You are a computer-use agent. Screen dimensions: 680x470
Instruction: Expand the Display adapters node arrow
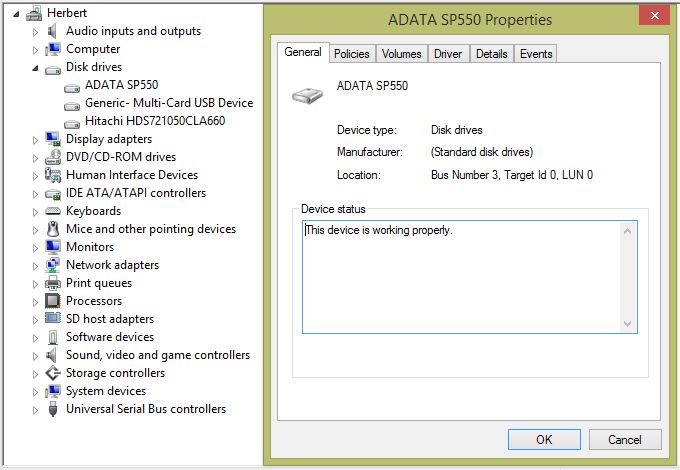pos(36,140)
